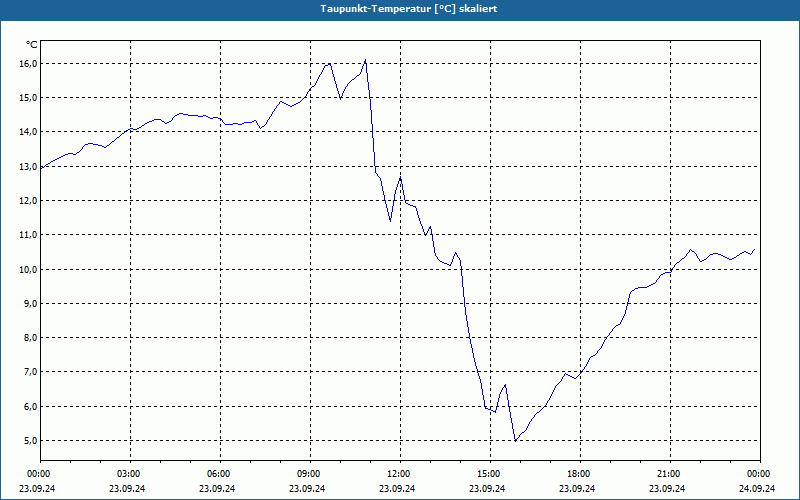800x500 pixels.
Task: Click the '23.09.24' date under '03:00'
Action: point(127,488)
